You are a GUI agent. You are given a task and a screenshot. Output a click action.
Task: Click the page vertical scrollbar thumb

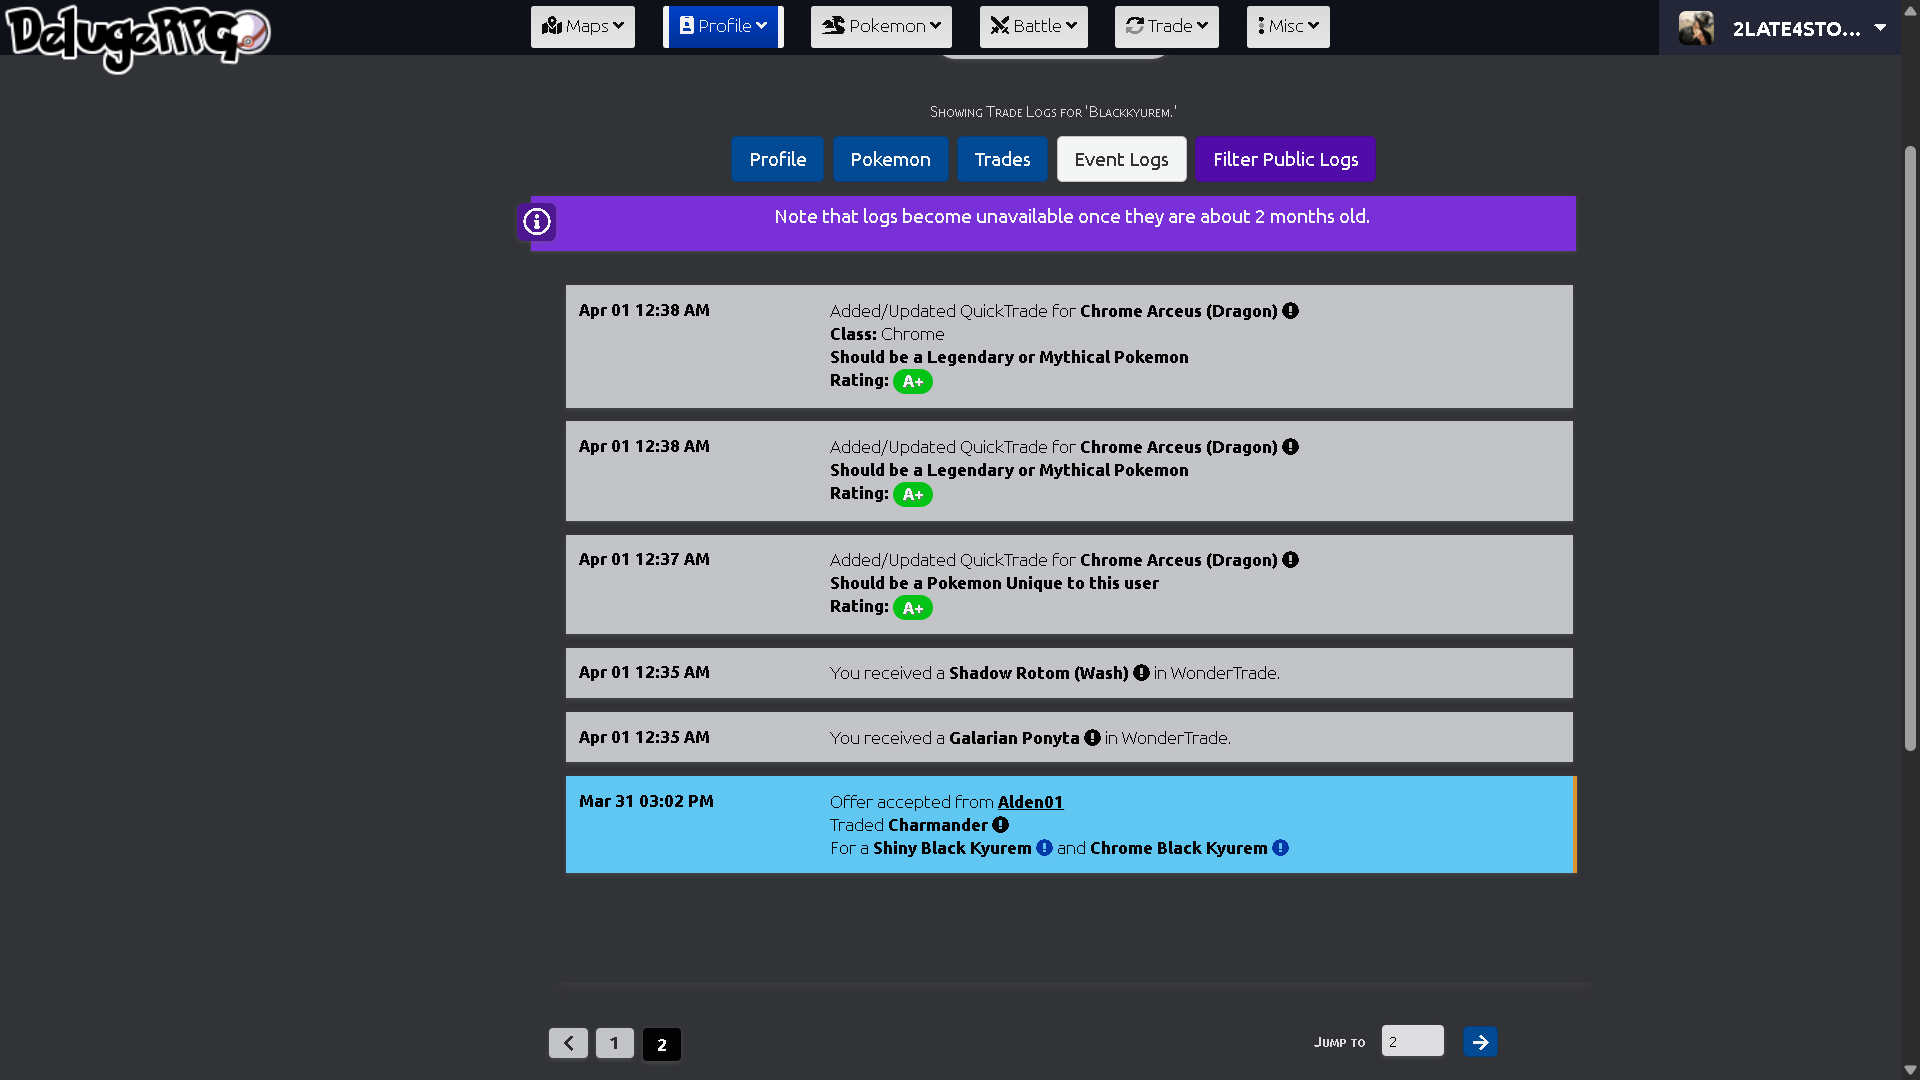[x=1910, y=448]
